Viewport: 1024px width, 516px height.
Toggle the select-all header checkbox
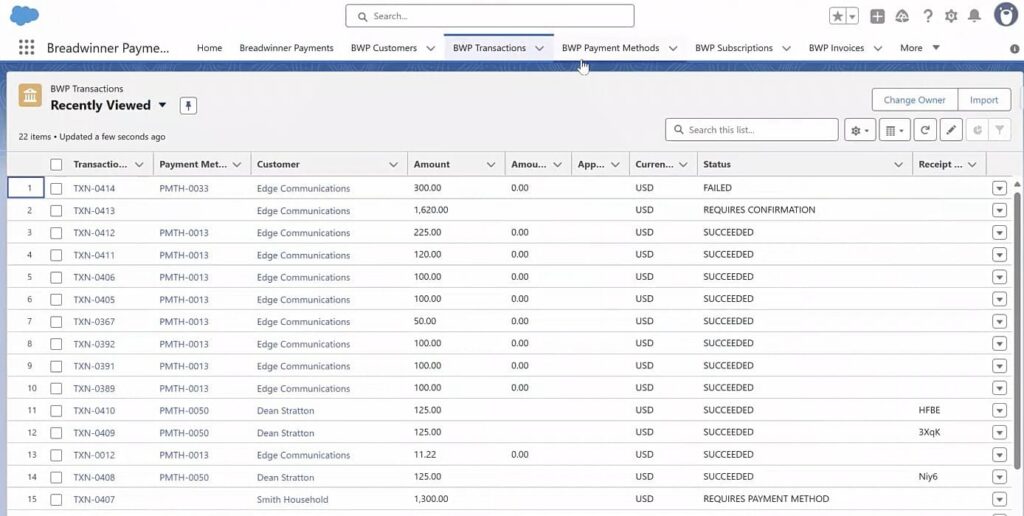point(56,165)
